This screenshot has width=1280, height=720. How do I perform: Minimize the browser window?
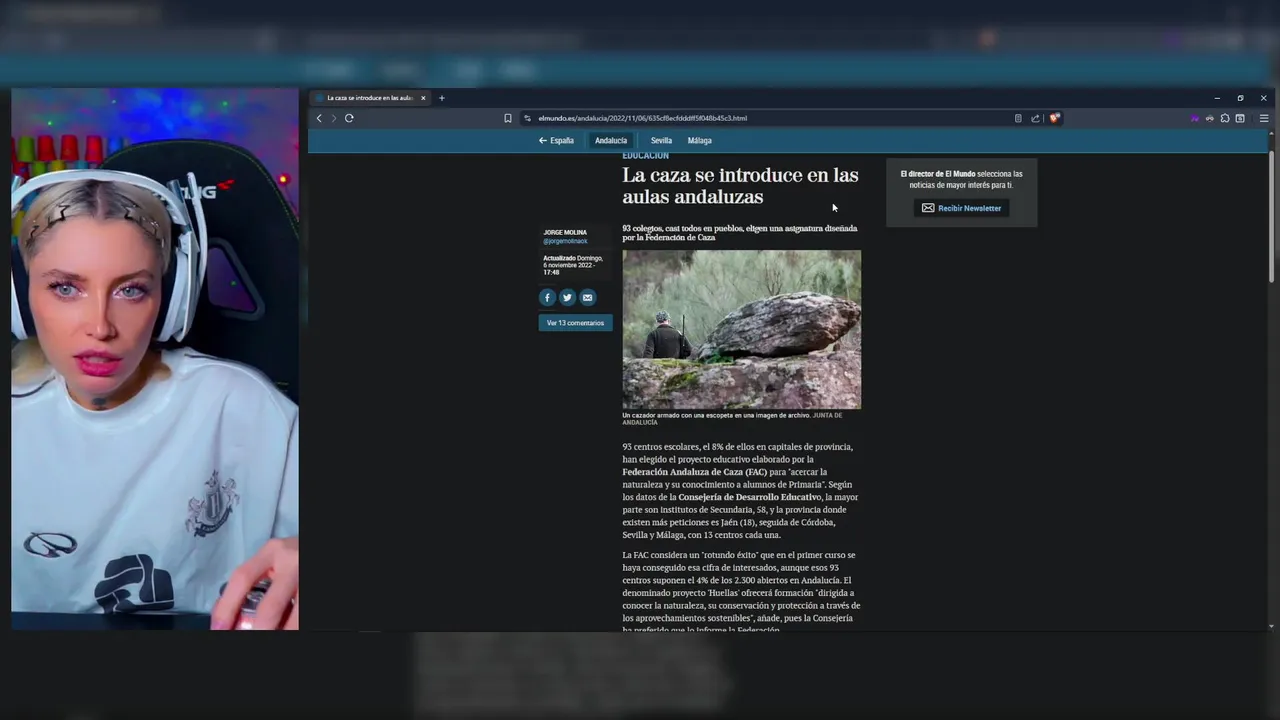coord(1217,98)
